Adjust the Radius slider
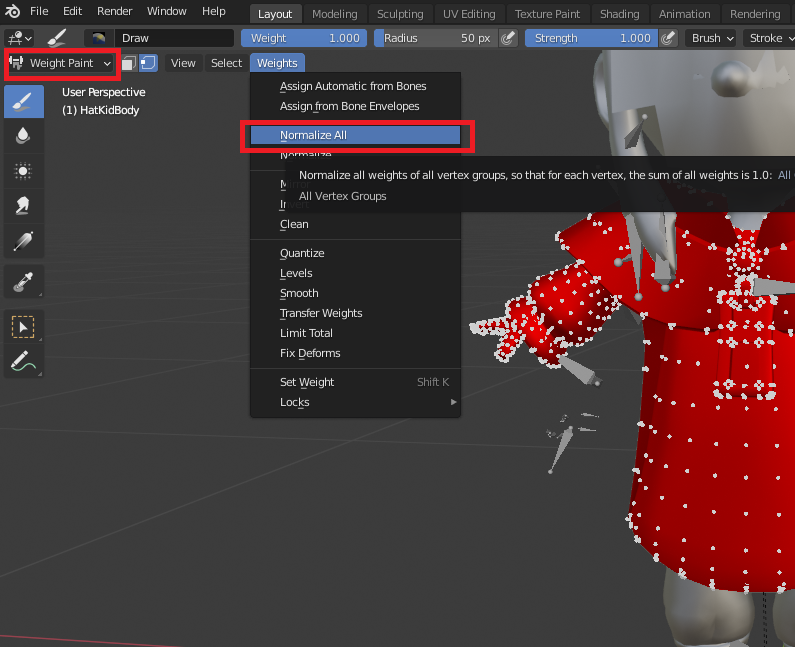This screenshot has height=647, width=795. pos(437,38)
